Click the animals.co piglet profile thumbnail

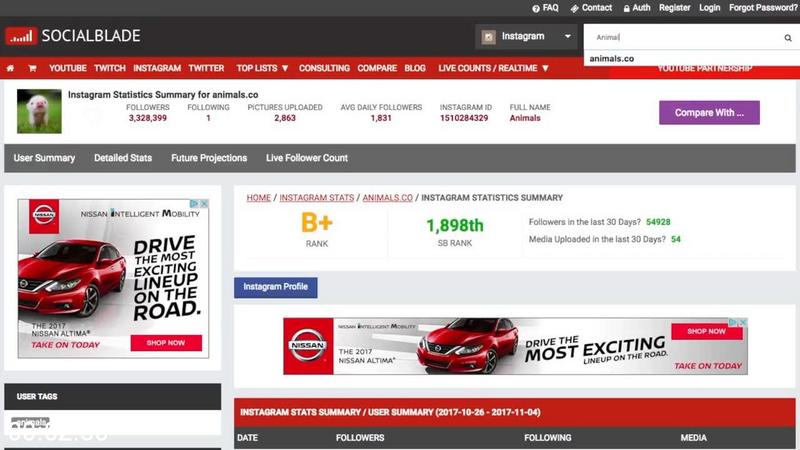click(39, 111)
